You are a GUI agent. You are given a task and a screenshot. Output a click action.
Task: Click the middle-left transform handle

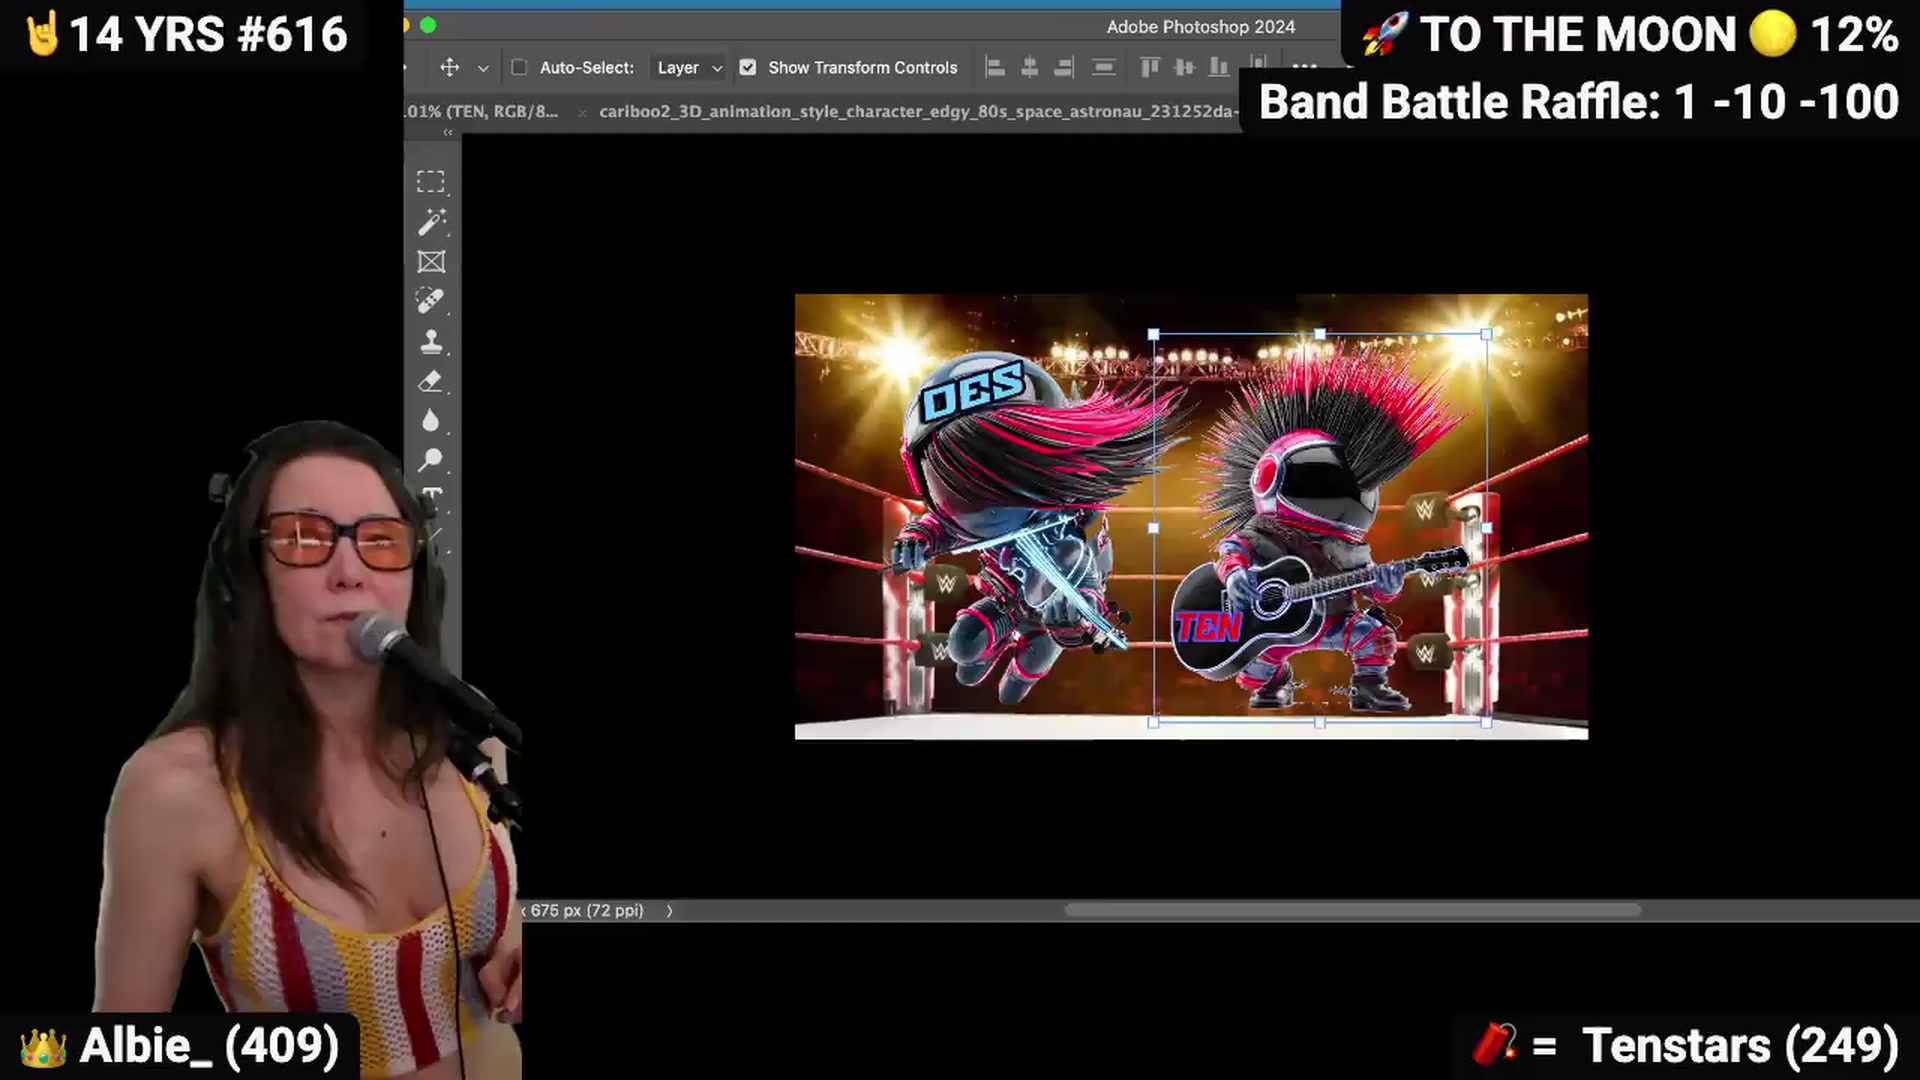tap(1154, 528)
